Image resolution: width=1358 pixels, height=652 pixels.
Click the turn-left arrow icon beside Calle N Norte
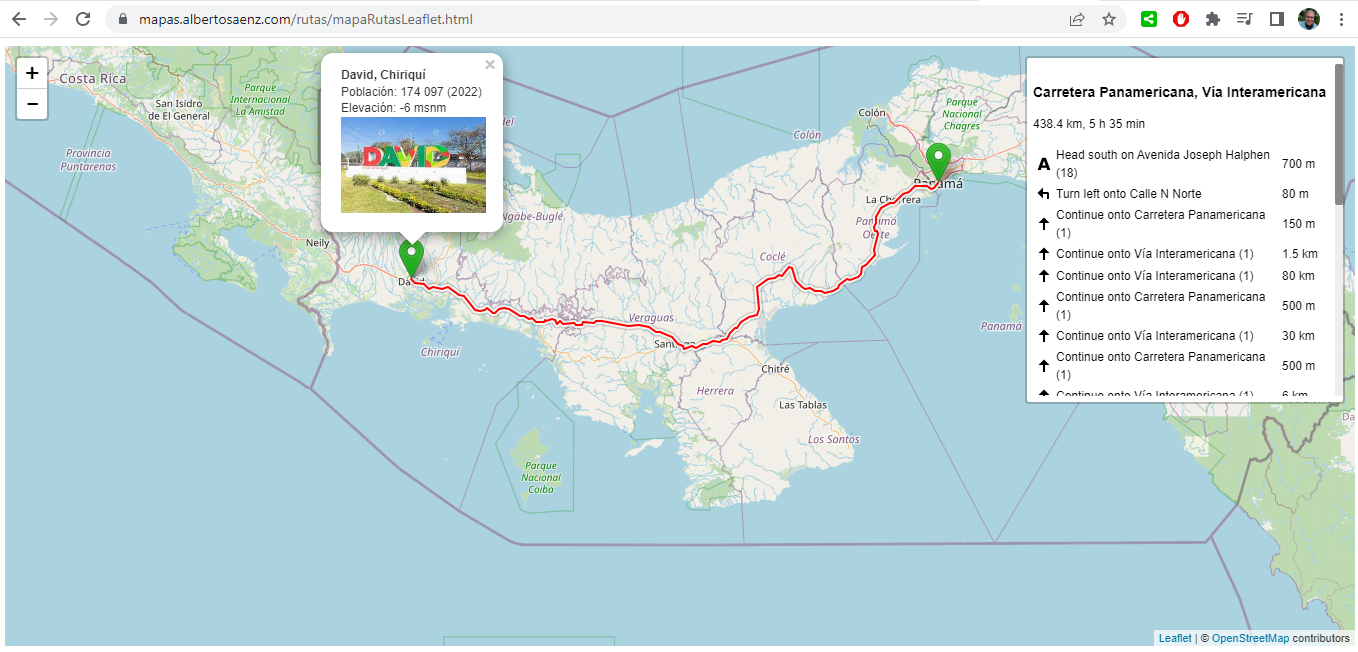[1041, 193]
